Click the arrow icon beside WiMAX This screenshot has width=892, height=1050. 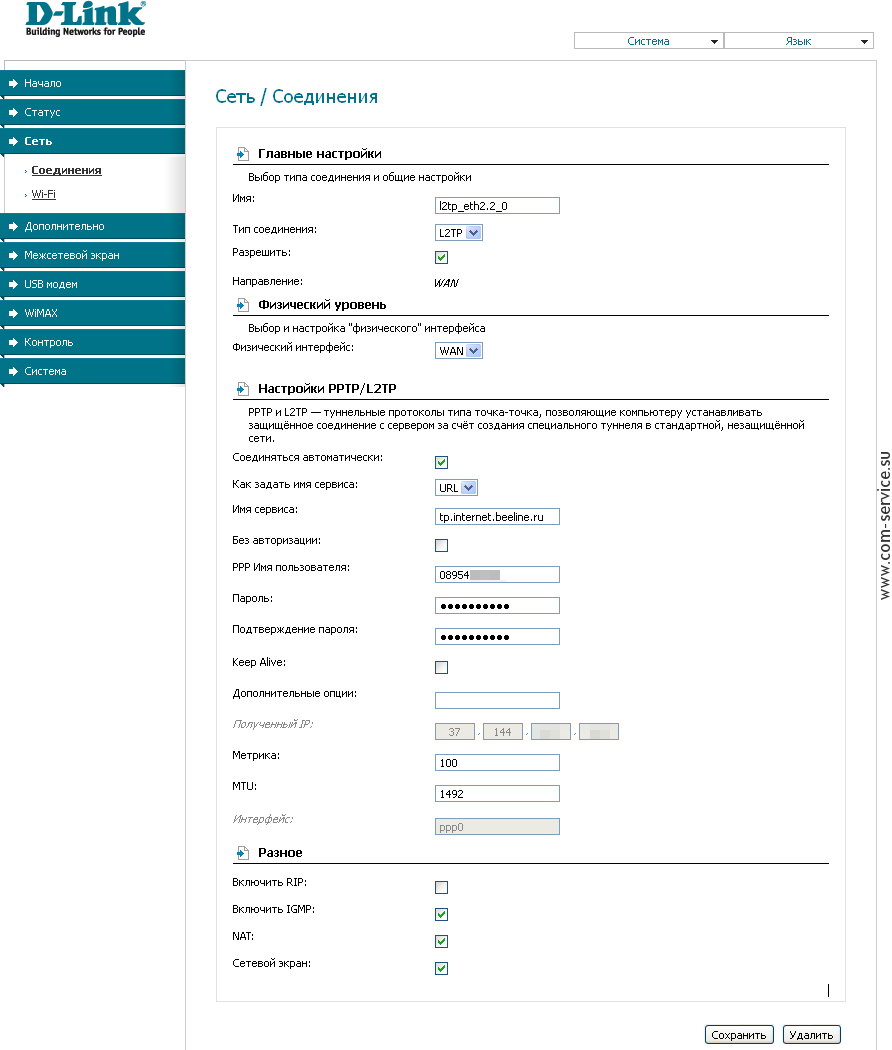coord(13,313)
